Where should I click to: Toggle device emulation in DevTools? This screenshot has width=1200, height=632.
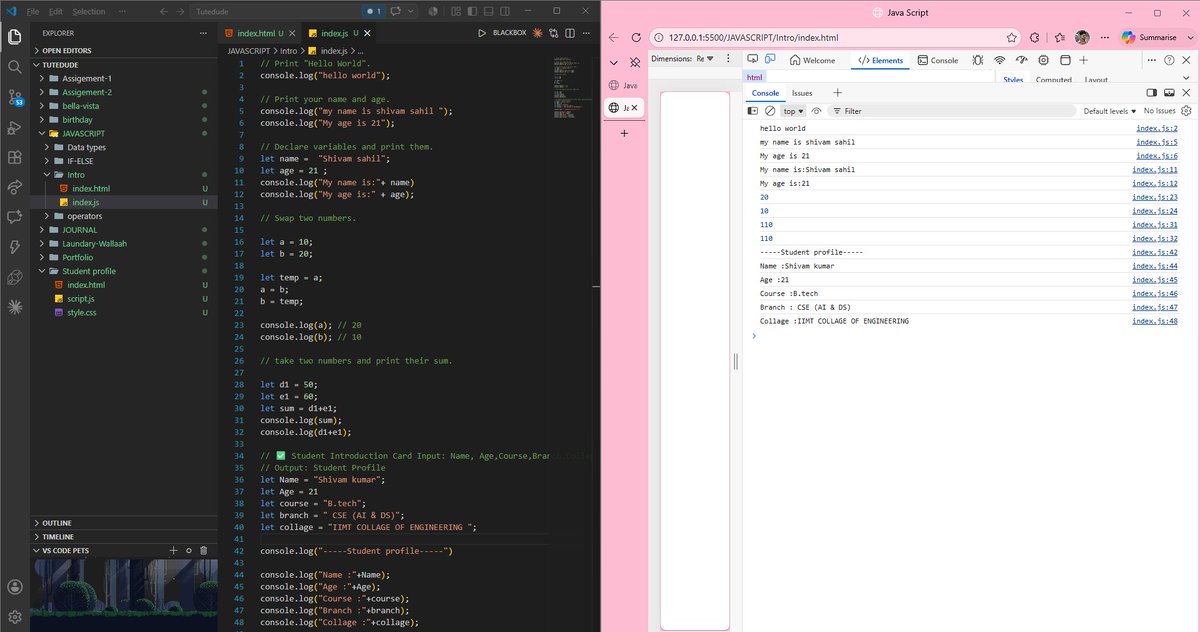click(x=770, y=60)
